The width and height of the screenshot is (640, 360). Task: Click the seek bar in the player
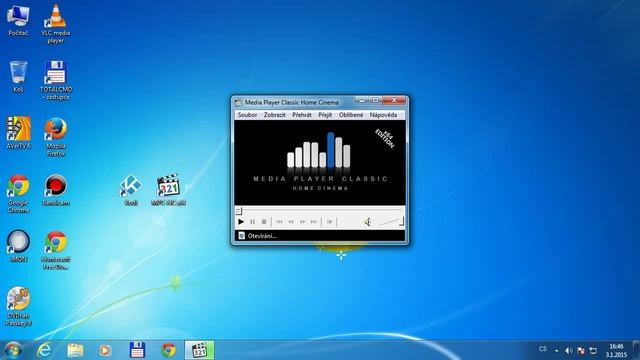click(320, 211)
